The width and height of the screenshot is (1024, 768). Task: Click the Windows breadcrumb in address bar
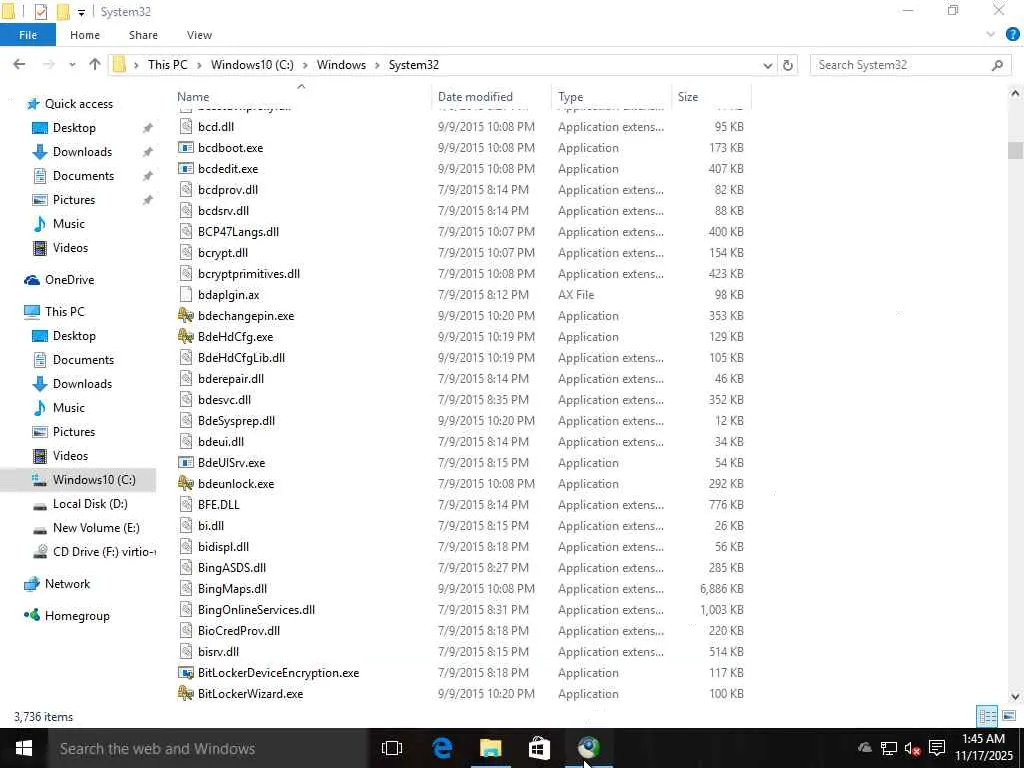(341, 65)
